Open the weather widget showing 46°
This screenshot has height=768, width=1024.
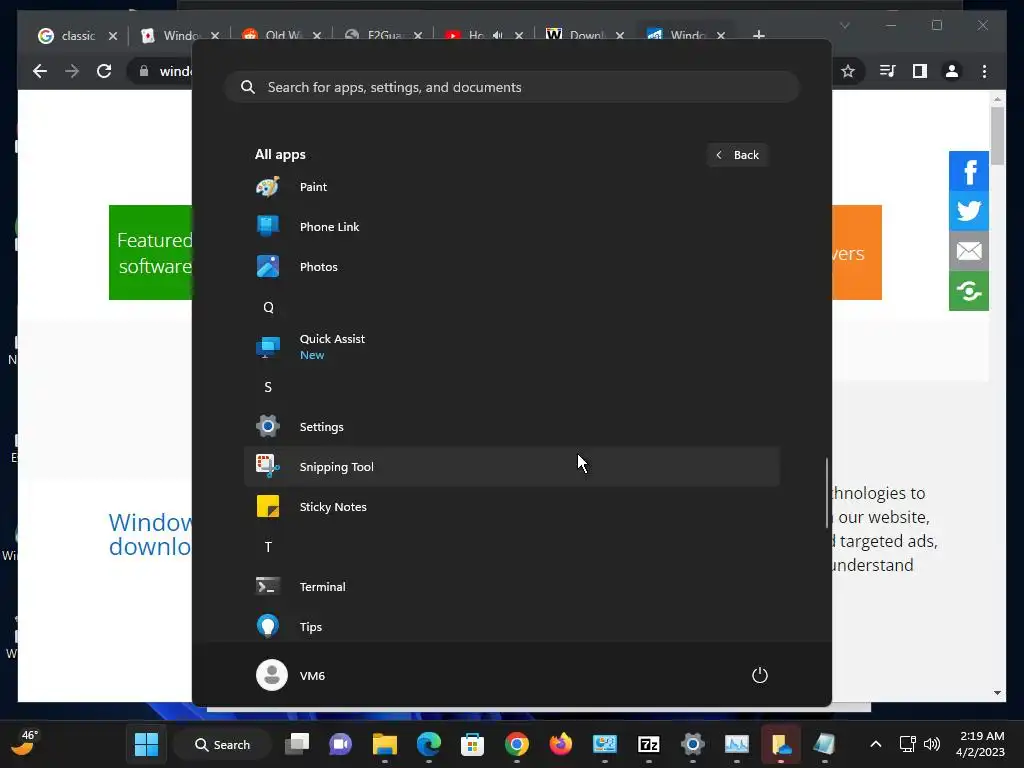tap(24, 743)
